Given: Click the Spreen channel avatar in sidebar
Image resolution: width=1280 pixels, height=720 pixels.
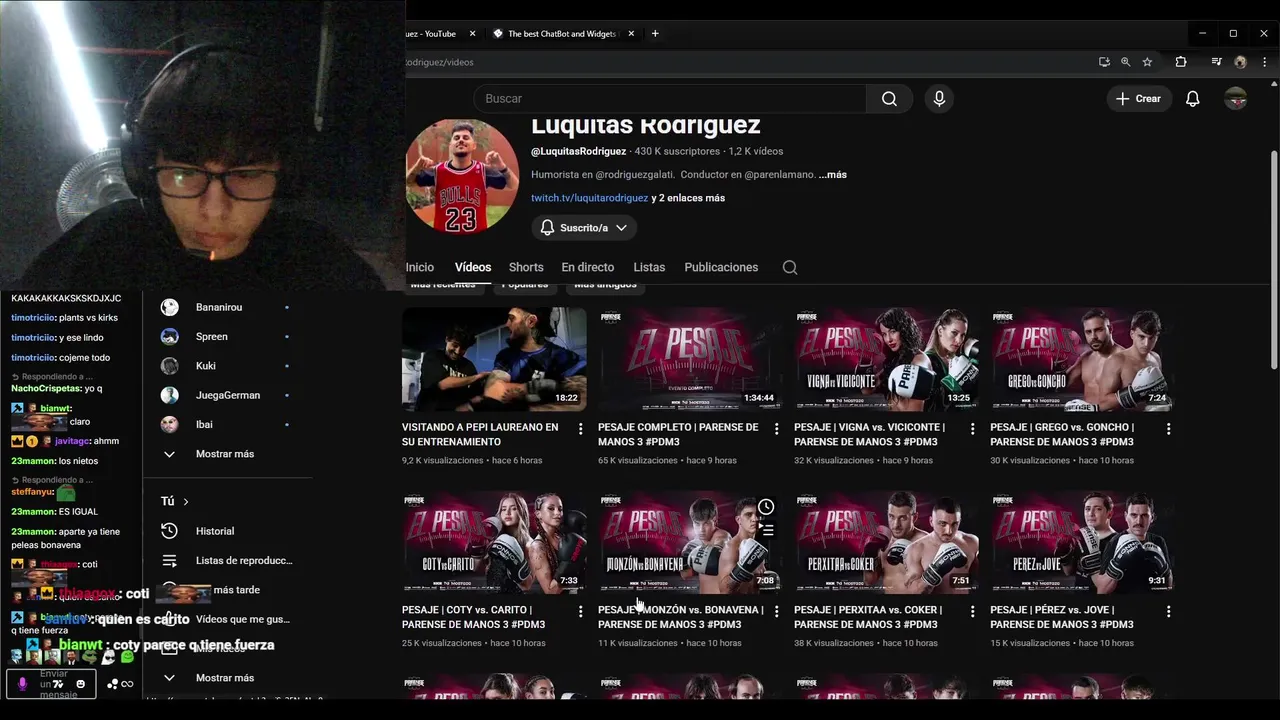Looking at the screenshot, I should [170, 336].
